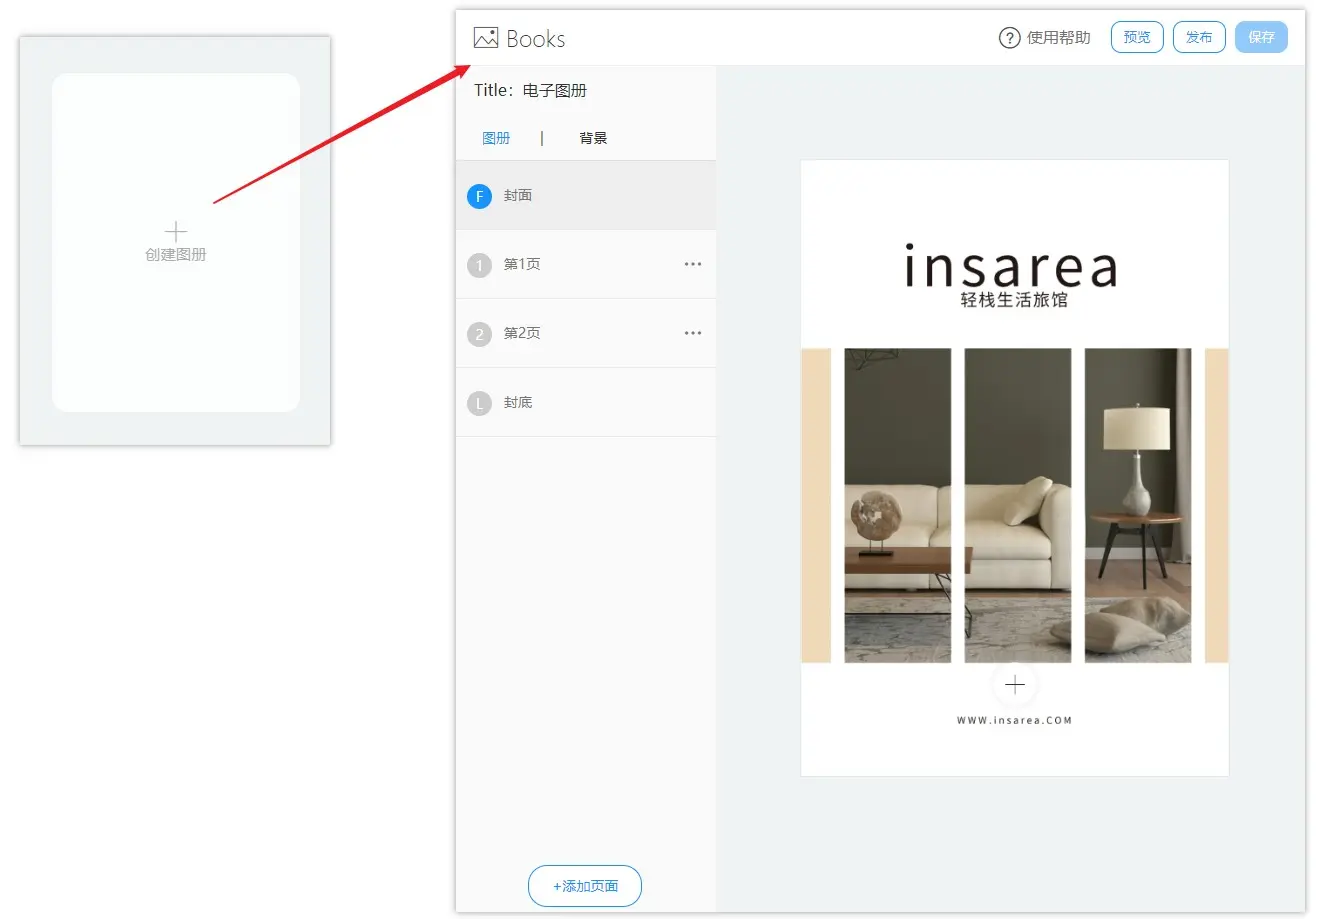Click the lamp photo on cover
The image size is (1335, 919).
[x=1137, y=505]
